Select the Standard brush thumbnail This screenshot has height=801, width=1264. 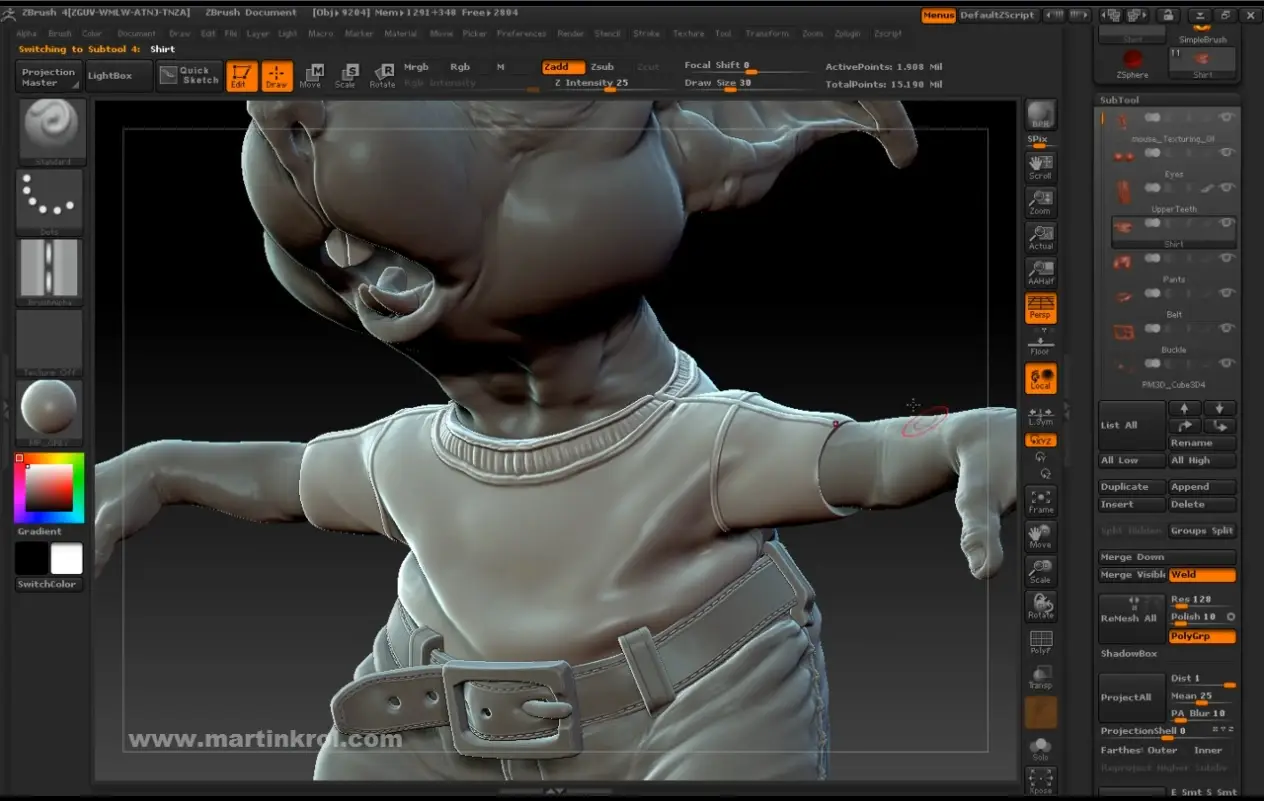click(x=50, y=130)
